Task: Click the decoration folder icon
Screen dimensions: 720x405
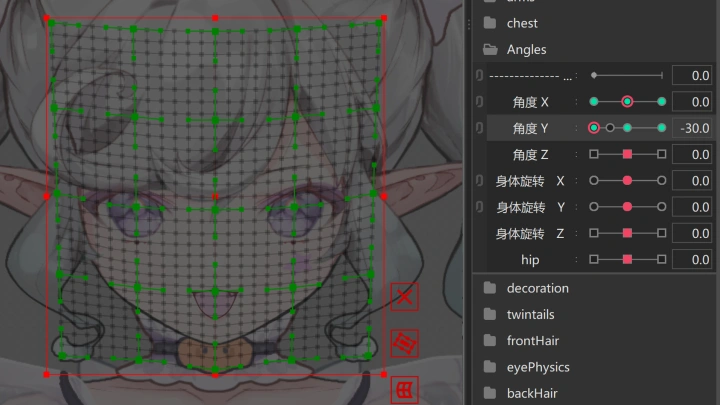Action: click(490, 288)
